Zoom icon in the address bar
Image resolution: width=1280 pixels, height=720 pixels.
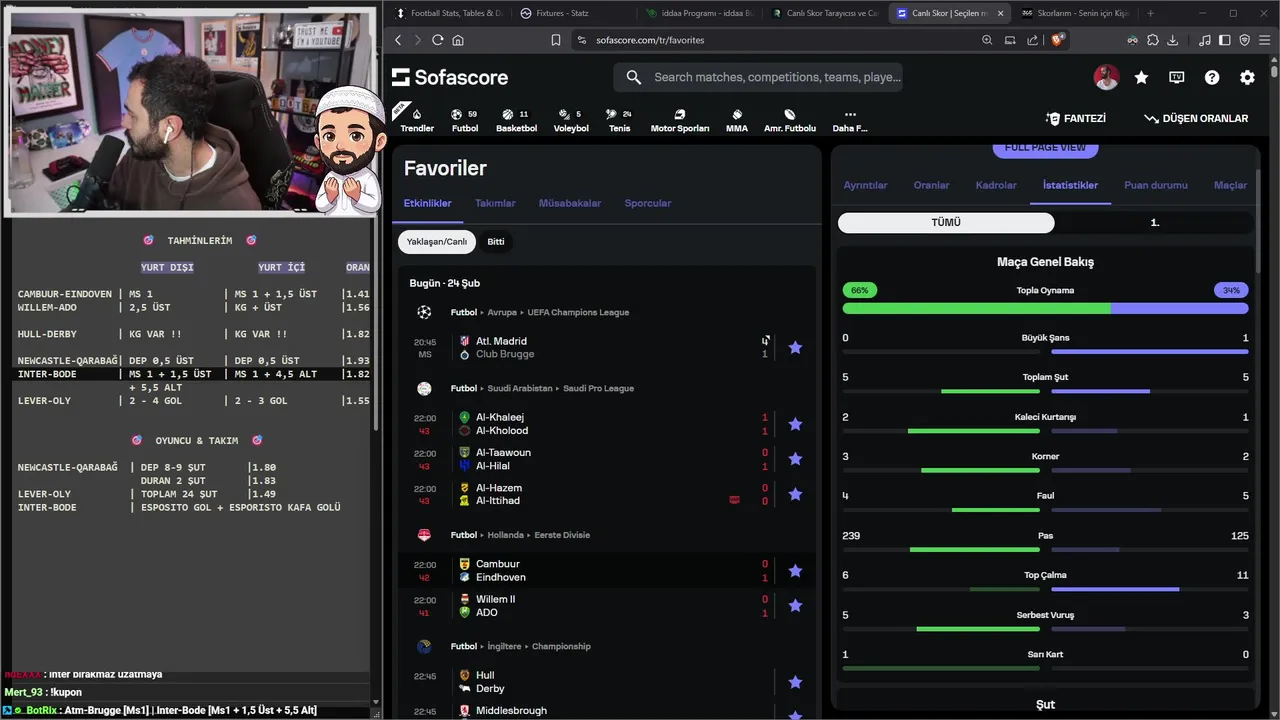pyautogui.click(x=987, y=40)
